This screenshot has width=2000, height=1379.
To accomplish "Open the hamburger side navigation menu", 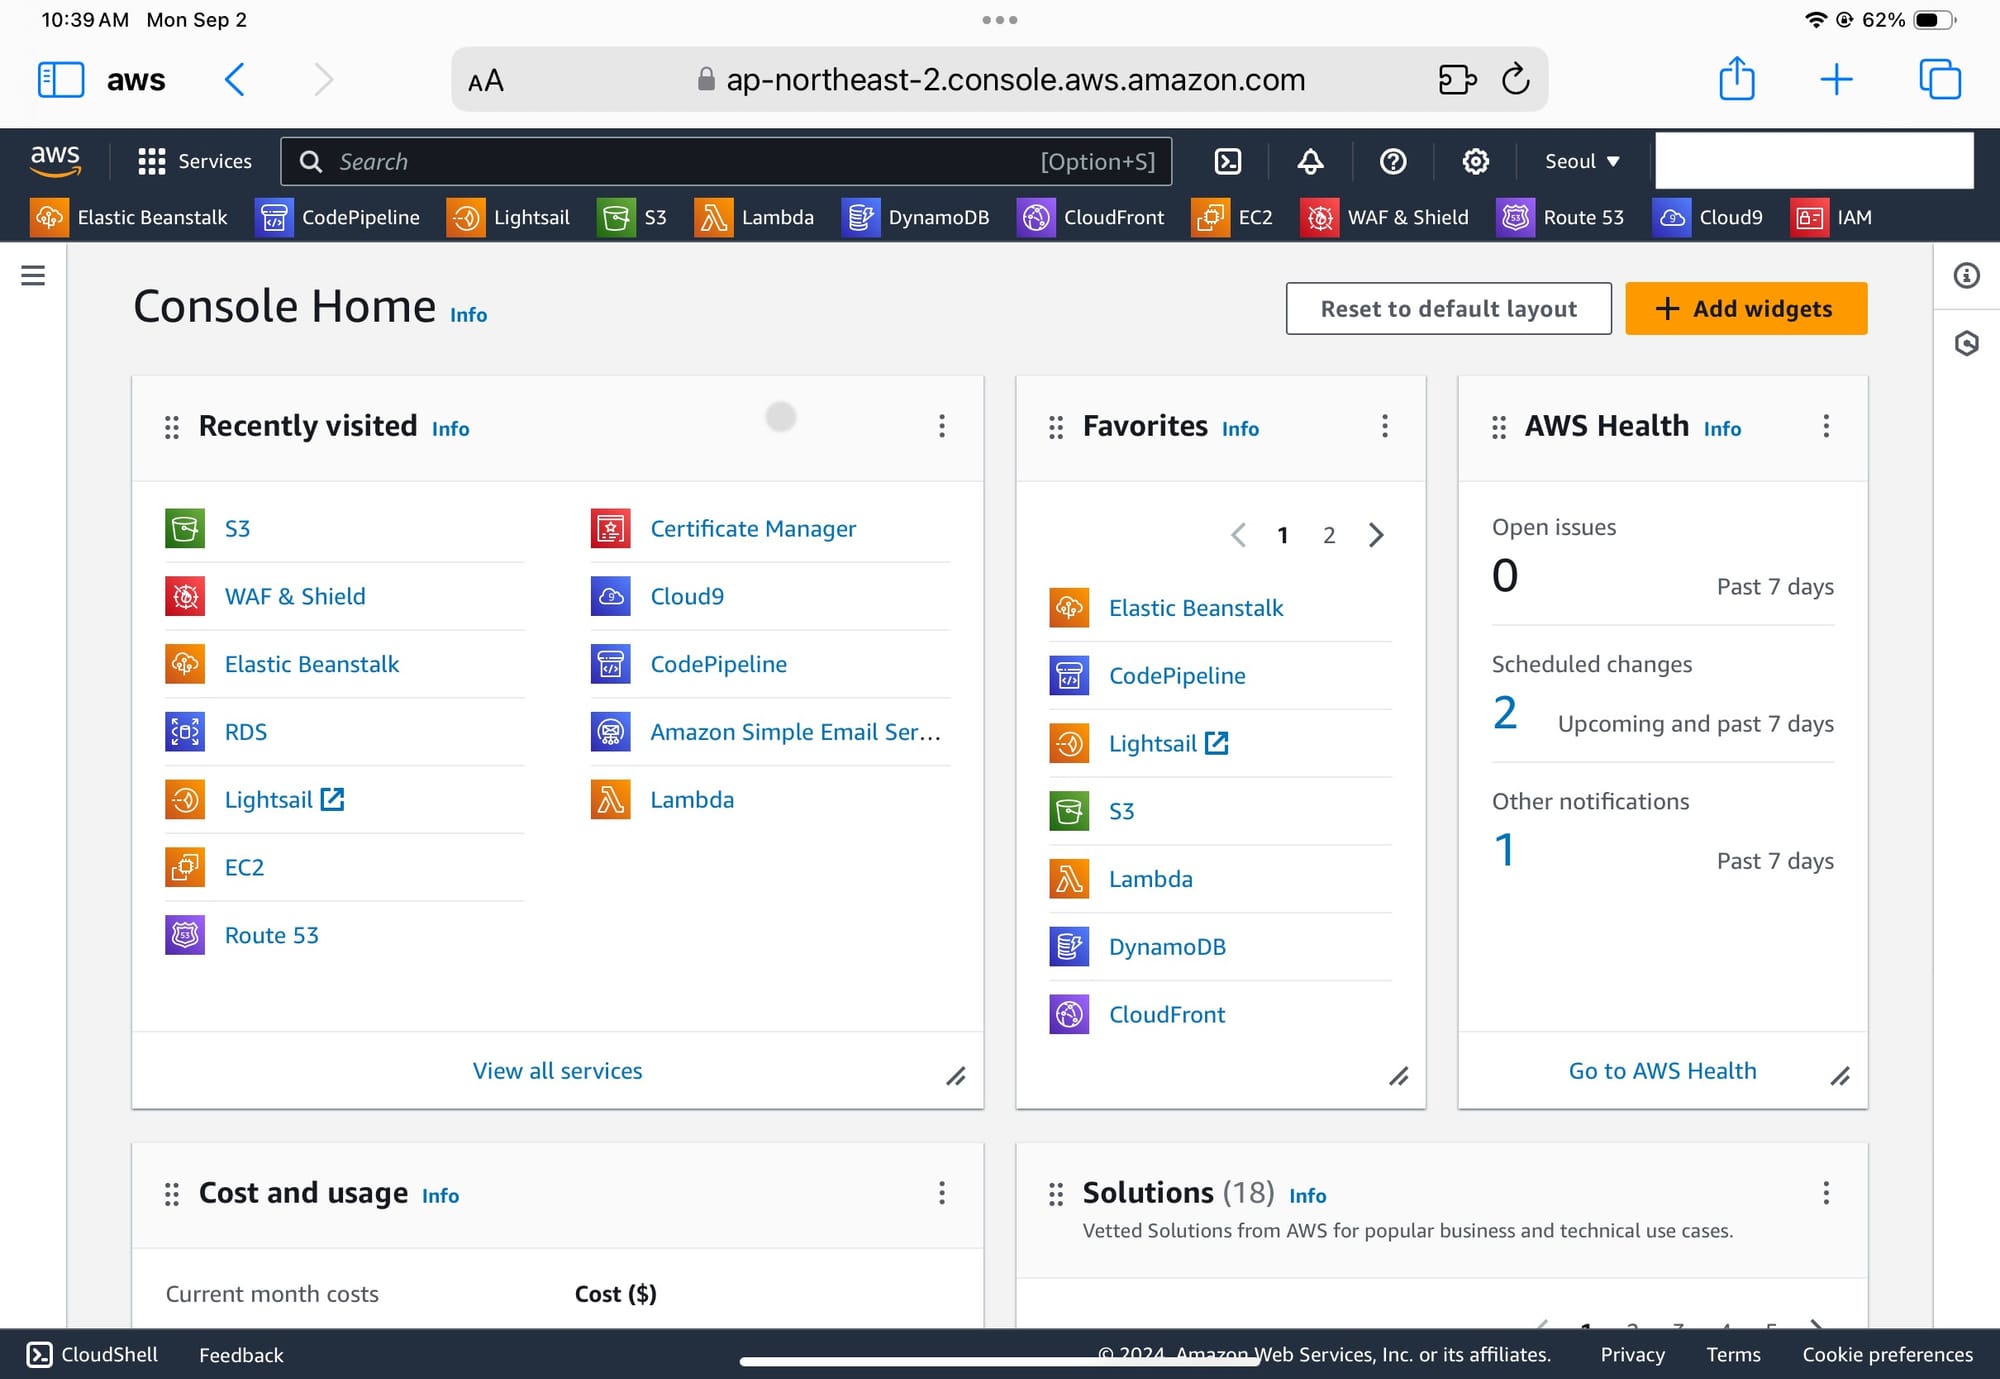I will pyautogui.click(x=33, y=275).
